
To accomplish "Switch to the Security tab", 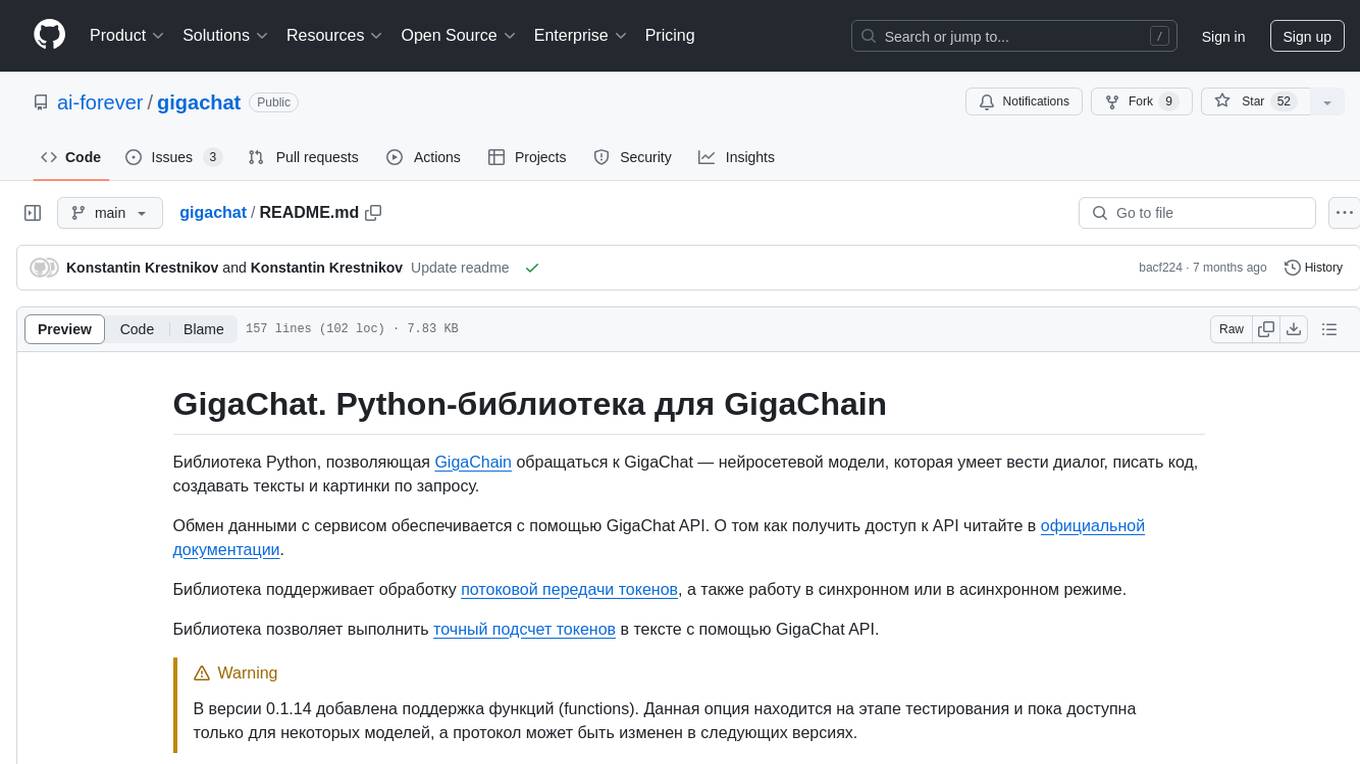I will pos(632,157).
